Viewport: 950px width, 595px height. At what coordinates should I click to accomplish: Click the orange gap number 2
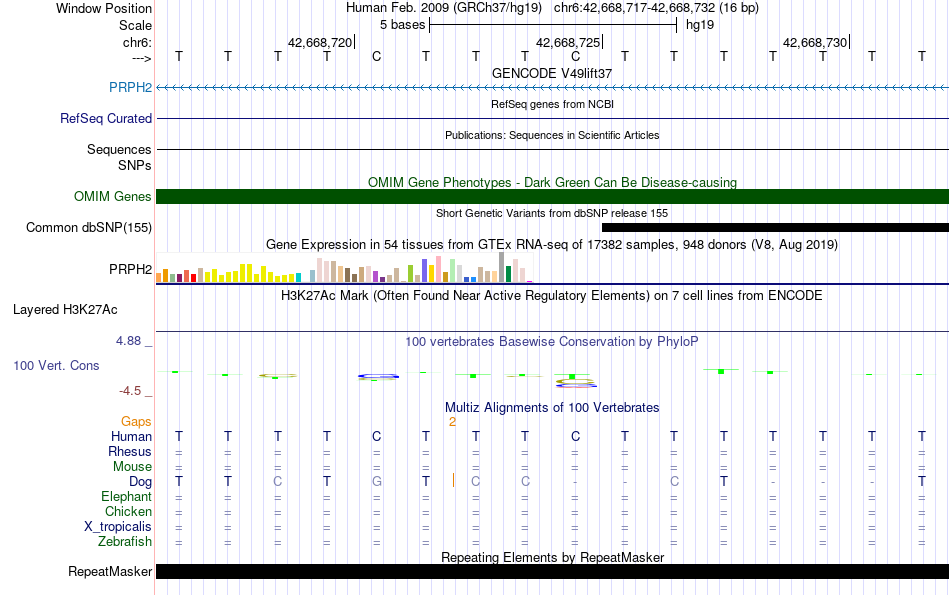[452, 422]
